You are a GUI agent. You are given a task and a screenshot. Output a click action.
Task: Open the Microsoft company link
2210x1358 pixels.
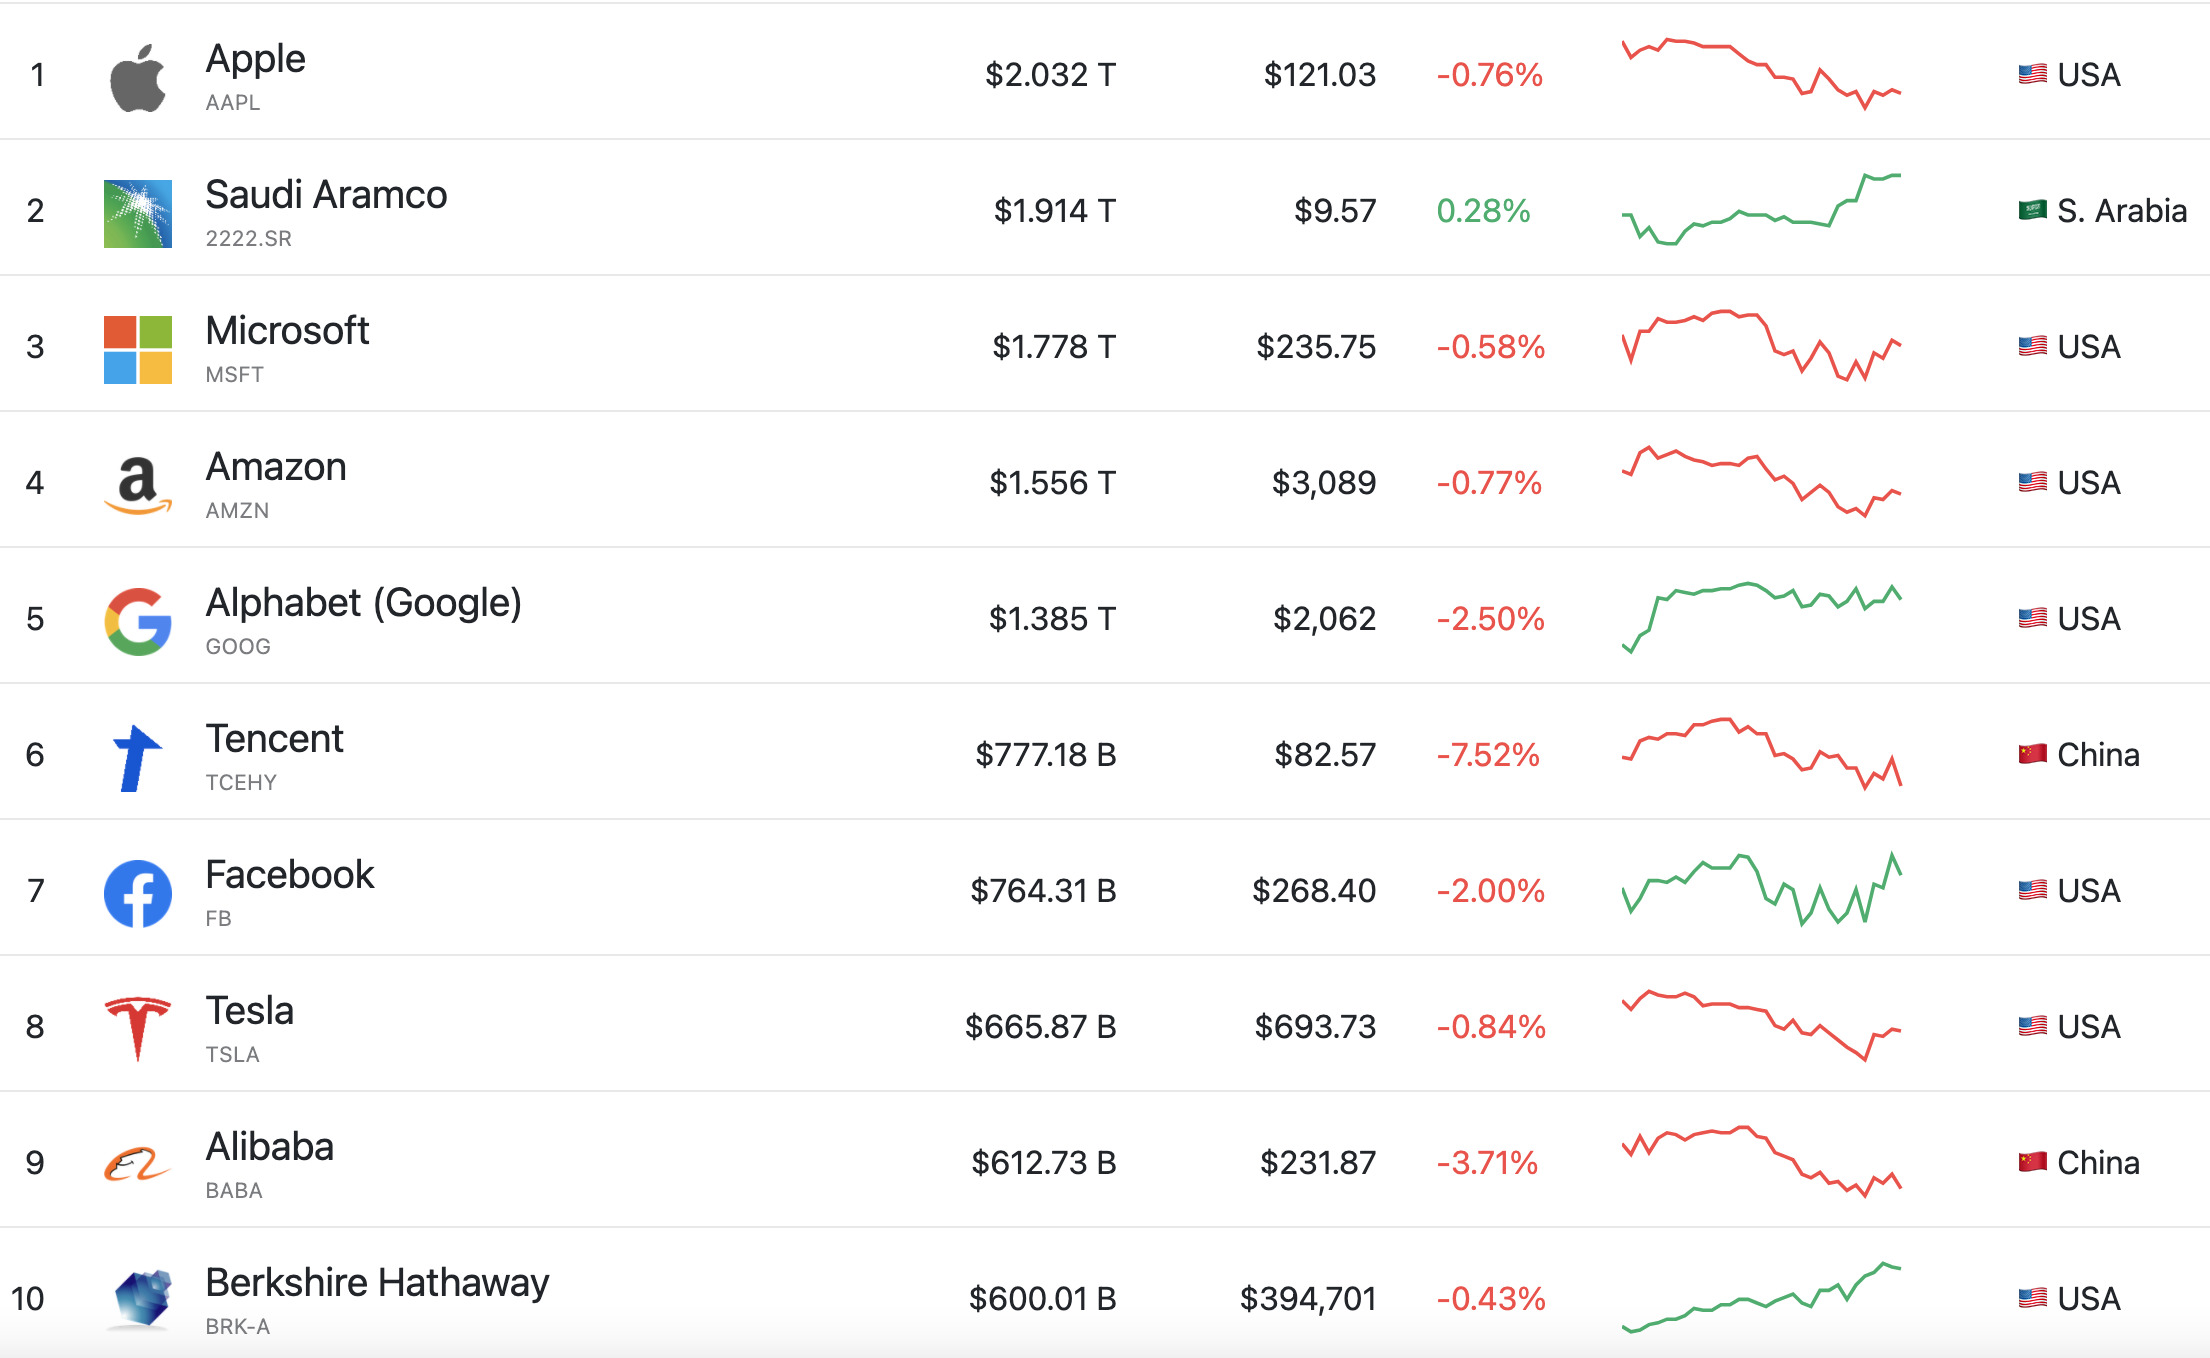[287, 331]
